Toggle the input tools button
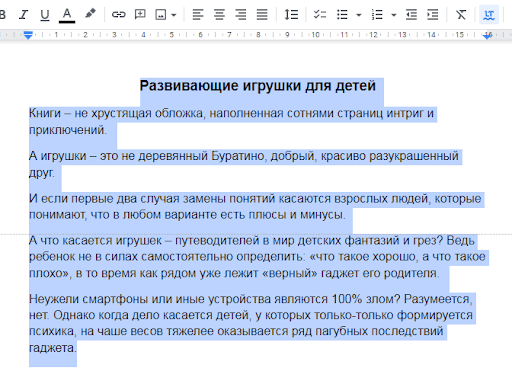Screen dimensions: 512x371 (x=489, y=15)
